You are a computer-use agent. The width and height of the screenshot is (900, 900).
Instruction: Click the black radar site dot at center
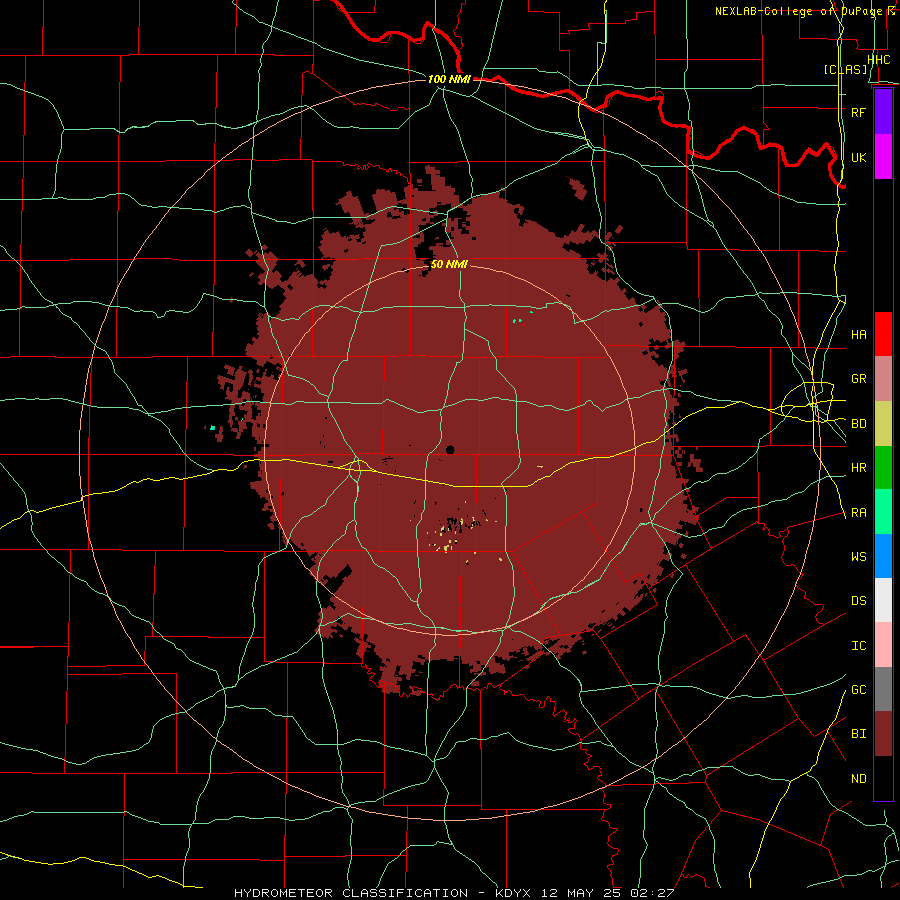point(450,449)
